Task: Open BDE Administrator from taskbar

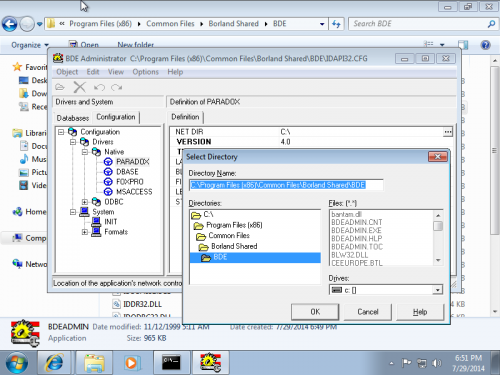Action: tap(210, 363)
